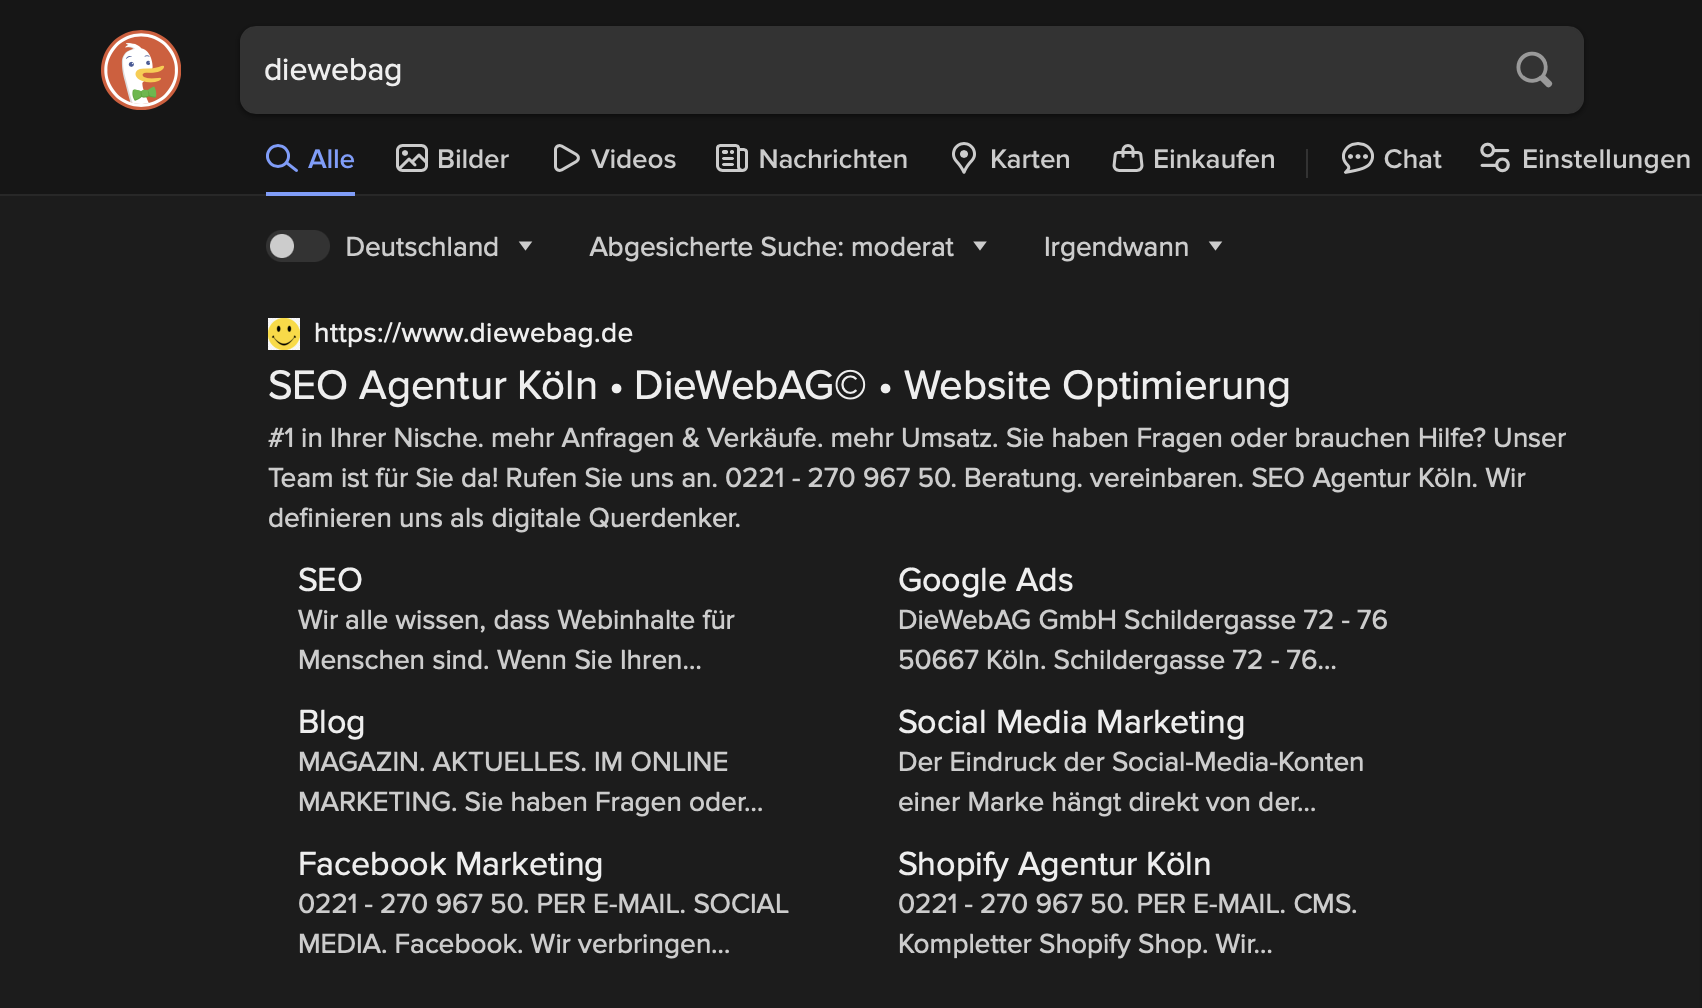The width and height of the screenshot is (1702, 1008).
Task: Open the Google Ads sitelink
Action: [985, 580]
